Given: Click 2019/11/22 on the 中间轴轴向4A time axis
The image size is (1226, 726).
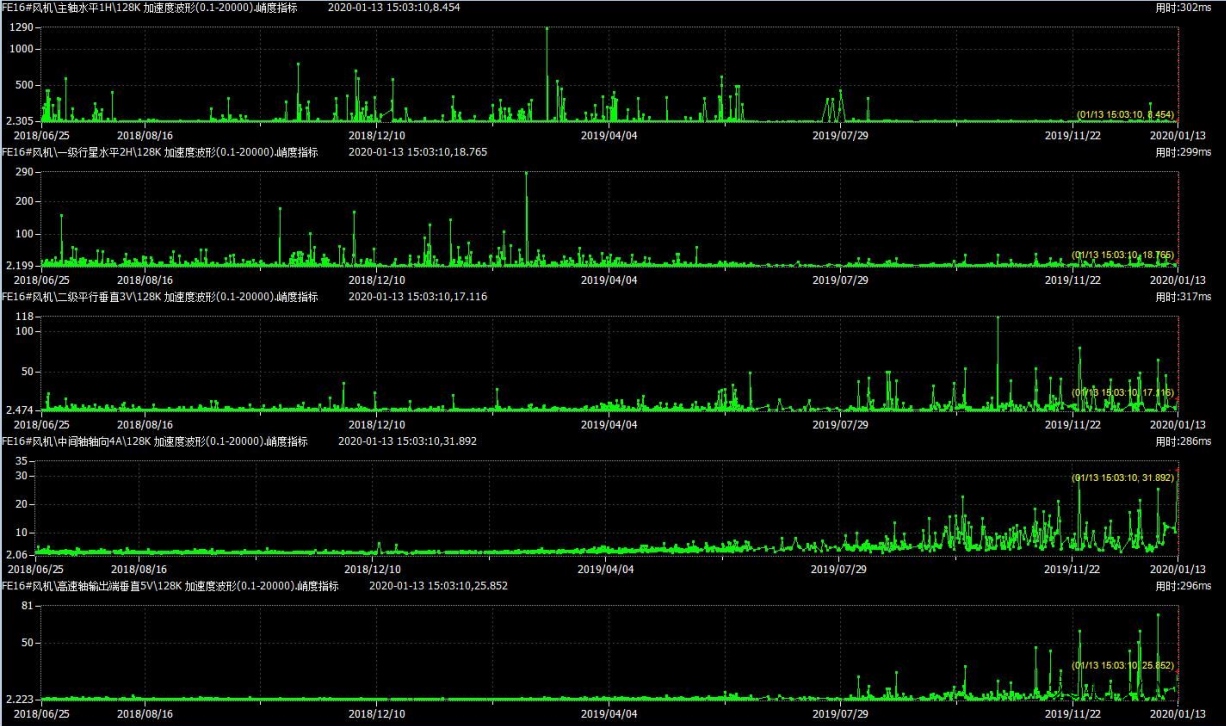Looking at the screenshot, I should pos(1072,569).
